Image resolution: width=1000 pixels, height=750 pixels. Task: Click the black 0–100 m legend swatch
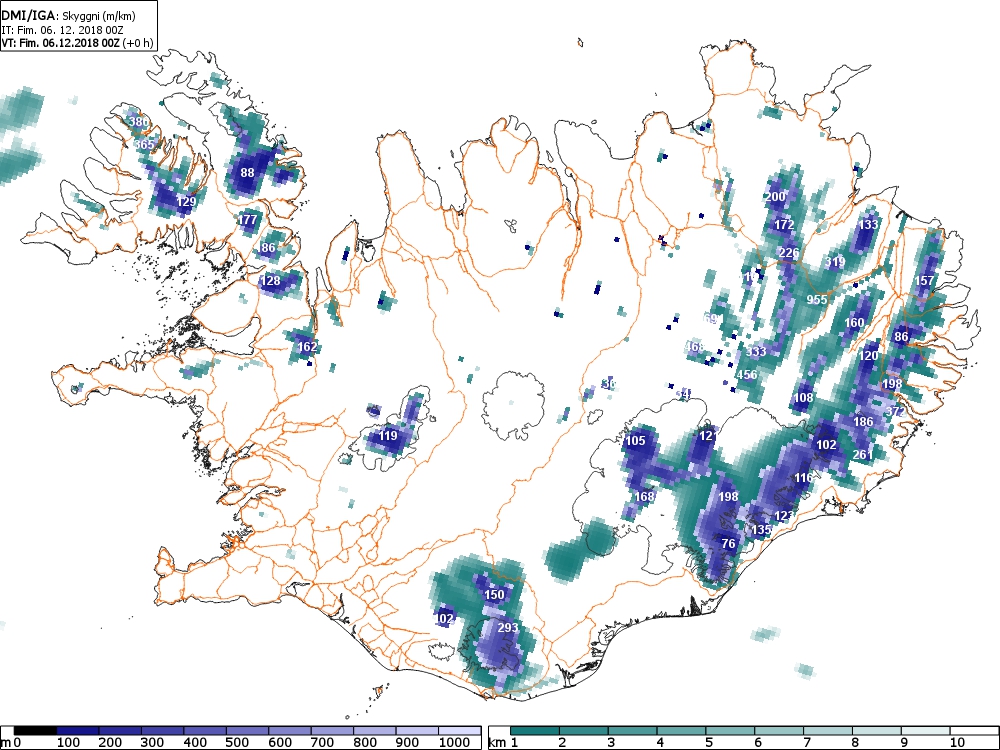35,731
